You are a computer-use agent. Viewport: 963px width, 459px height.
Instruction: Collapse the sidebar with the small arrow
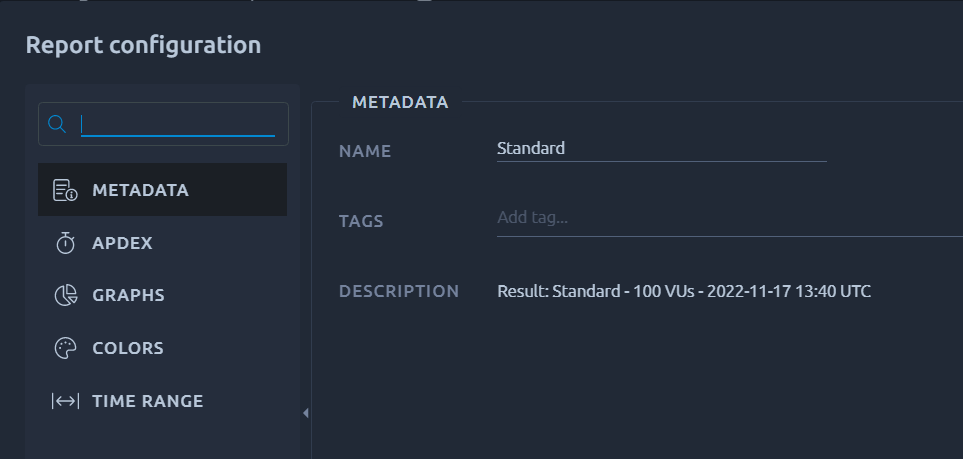pos(306,413)
